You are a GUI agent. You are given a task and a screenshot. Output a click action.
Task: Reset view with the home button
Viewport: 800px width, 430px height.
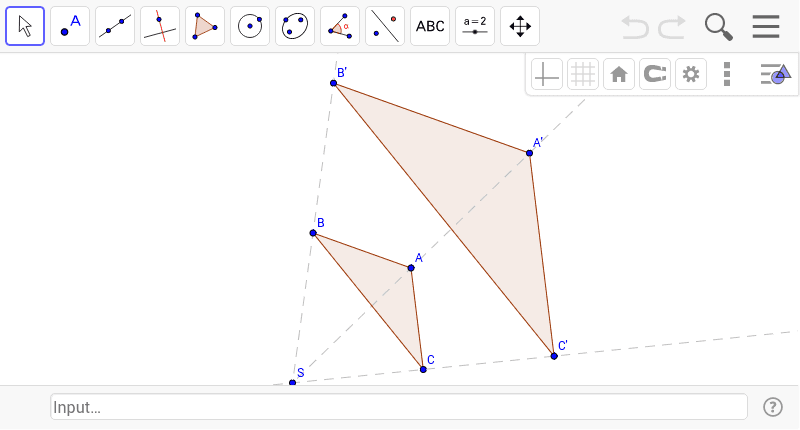[619, 74]
